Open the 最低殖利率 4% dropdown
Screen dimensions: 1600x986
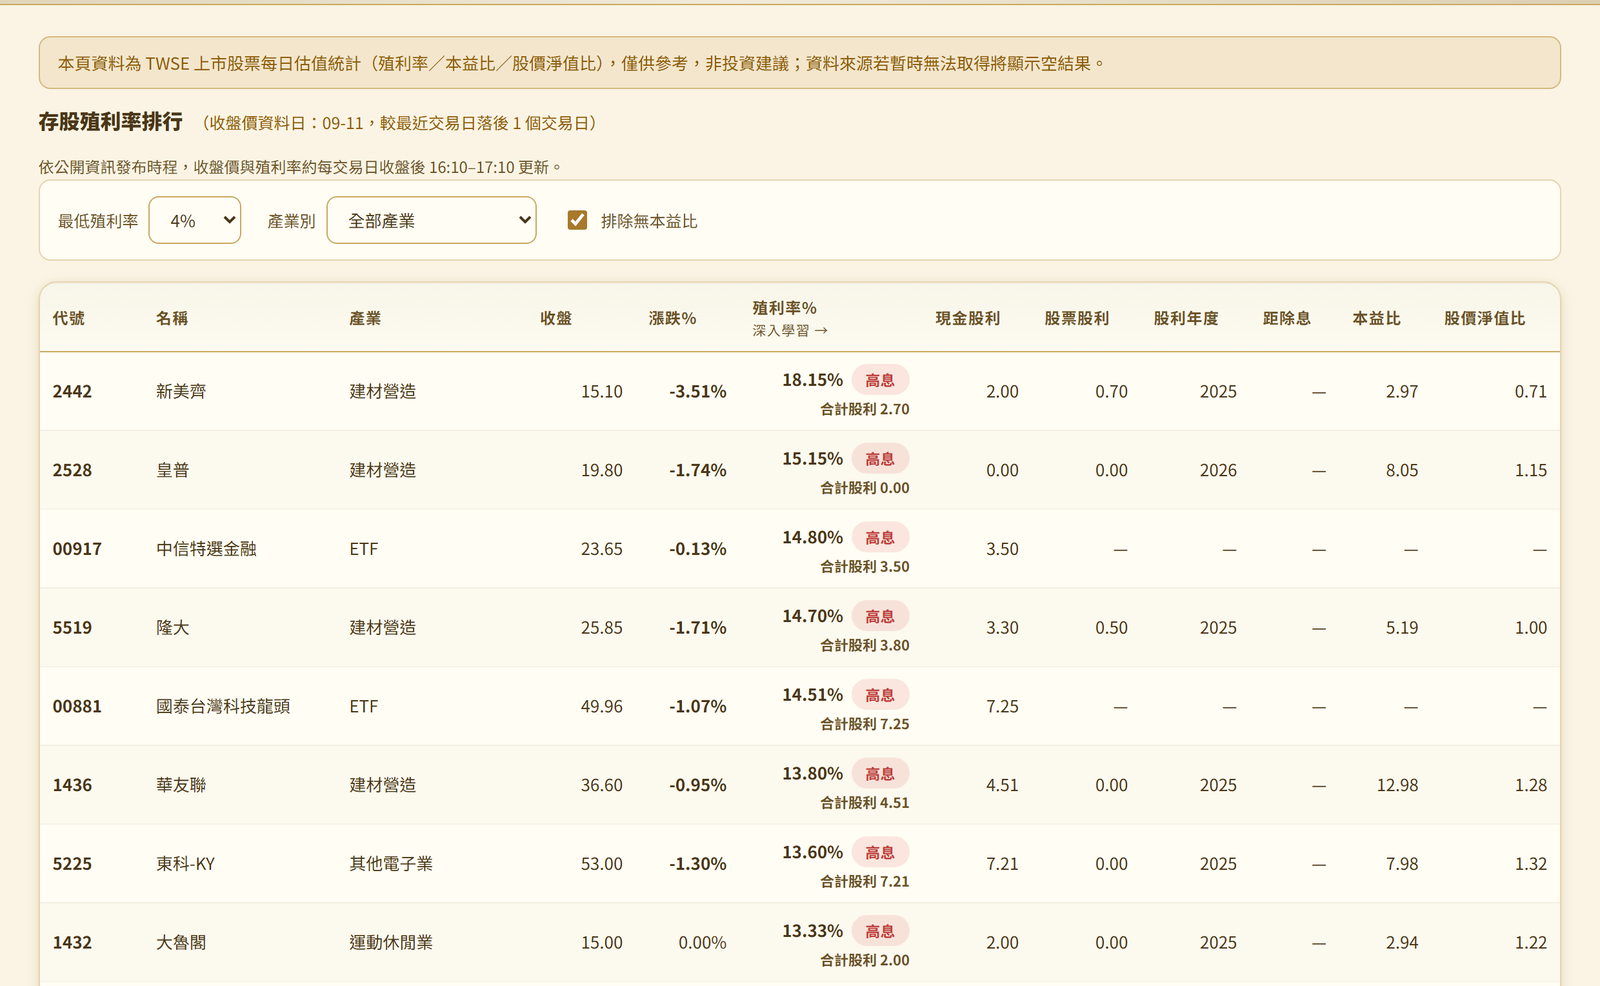[x=194, y=220]
